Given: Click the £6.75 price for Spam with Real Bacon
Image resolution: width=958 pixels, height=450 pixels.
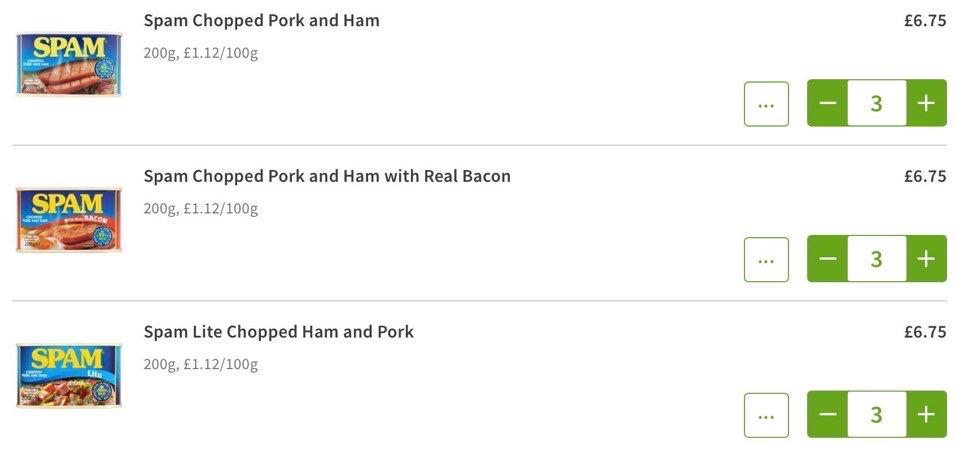Looking at the screenshot, I should pos(924,176).
